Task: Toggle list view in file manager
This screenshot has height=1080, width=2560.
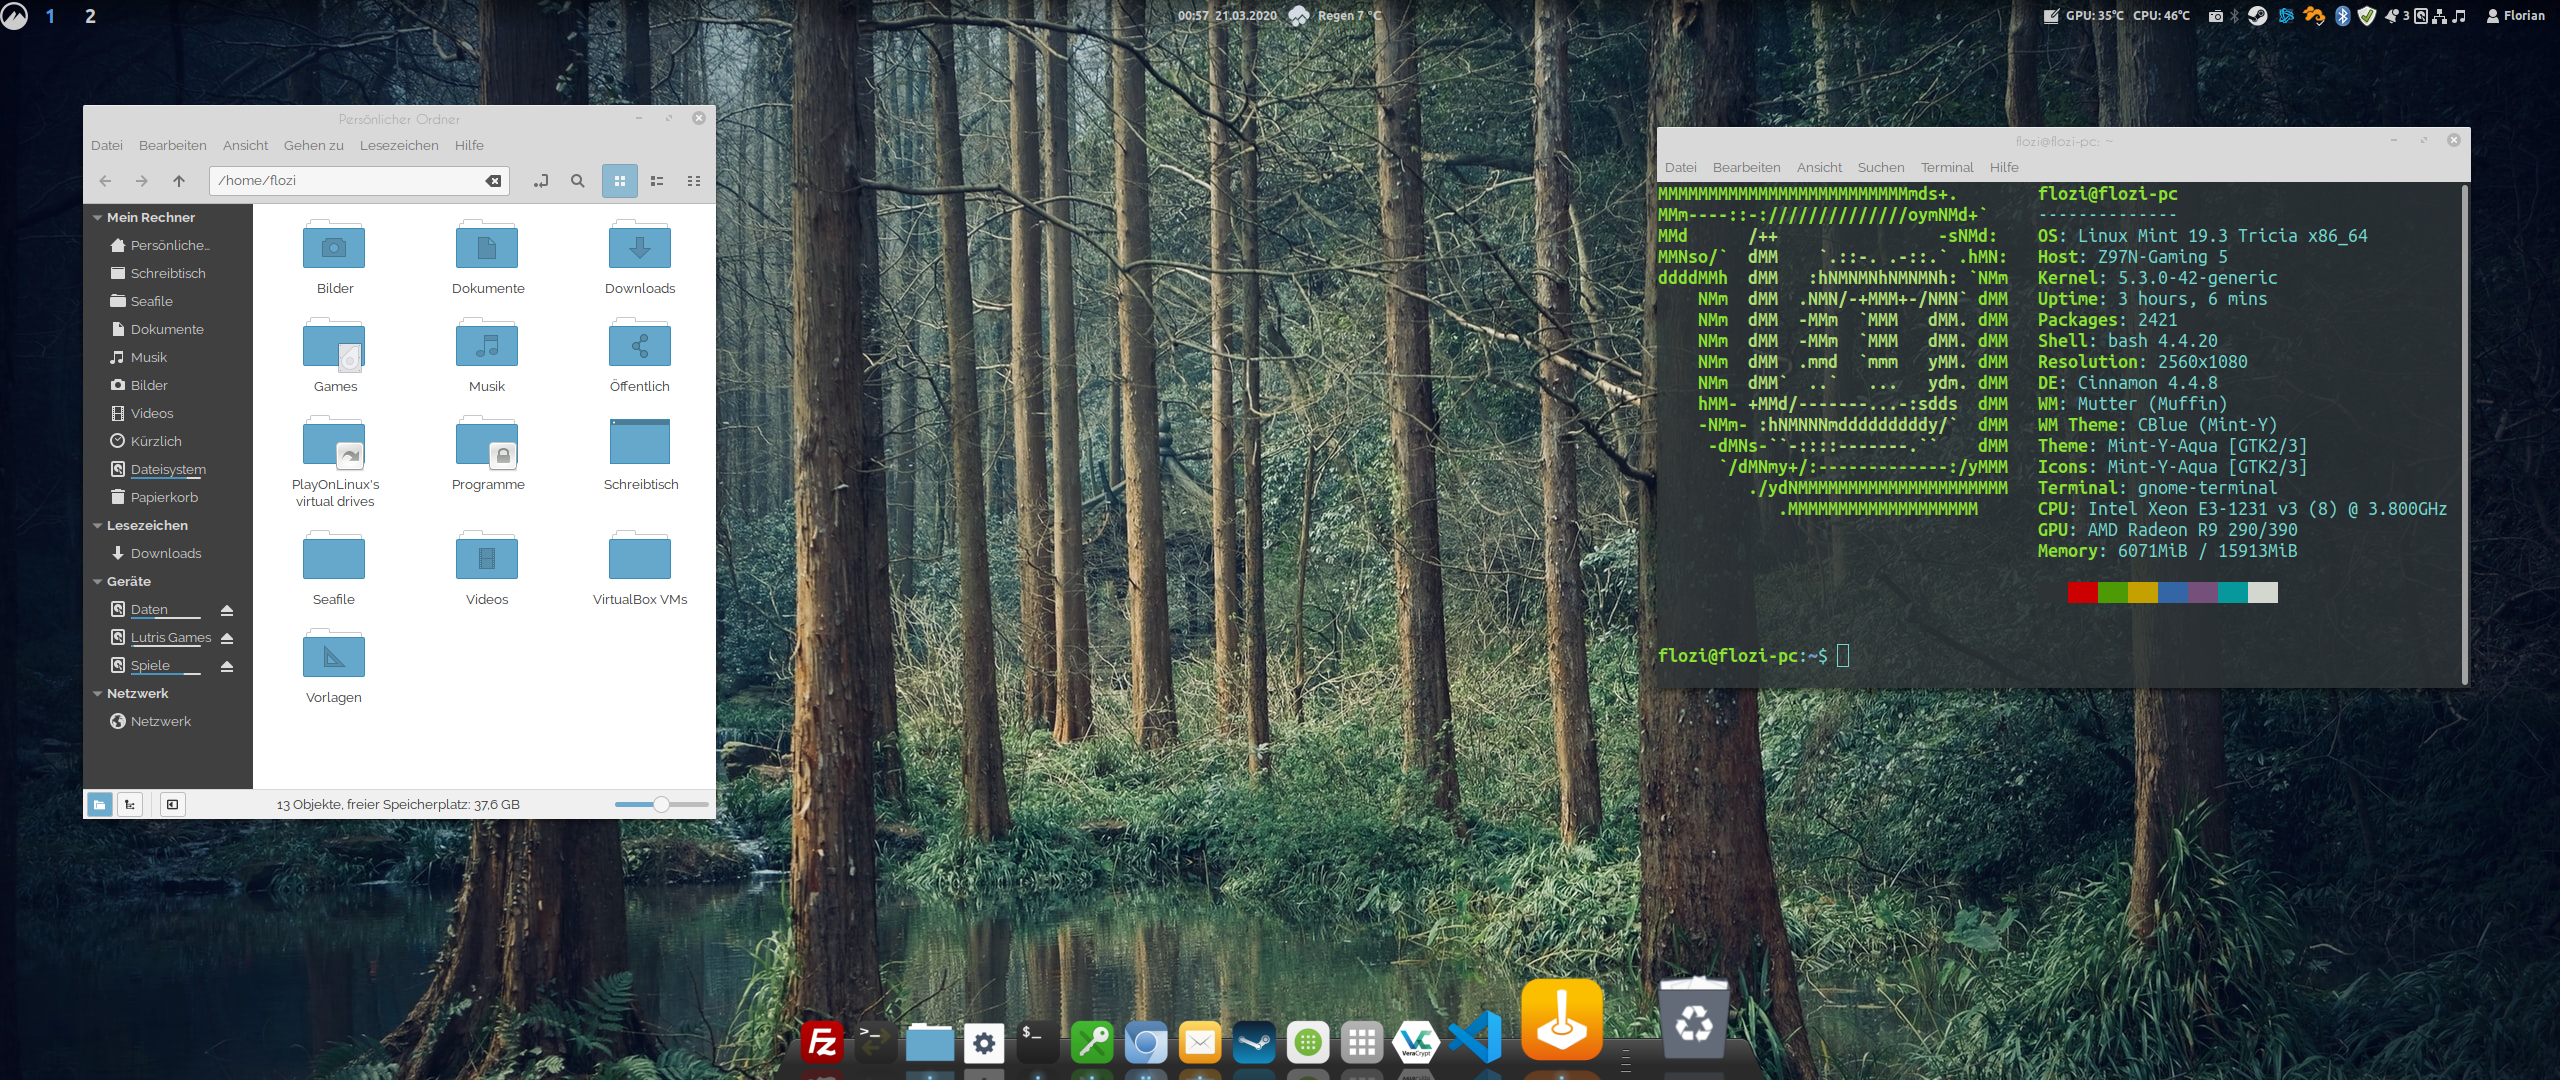Action: point(656,181)
